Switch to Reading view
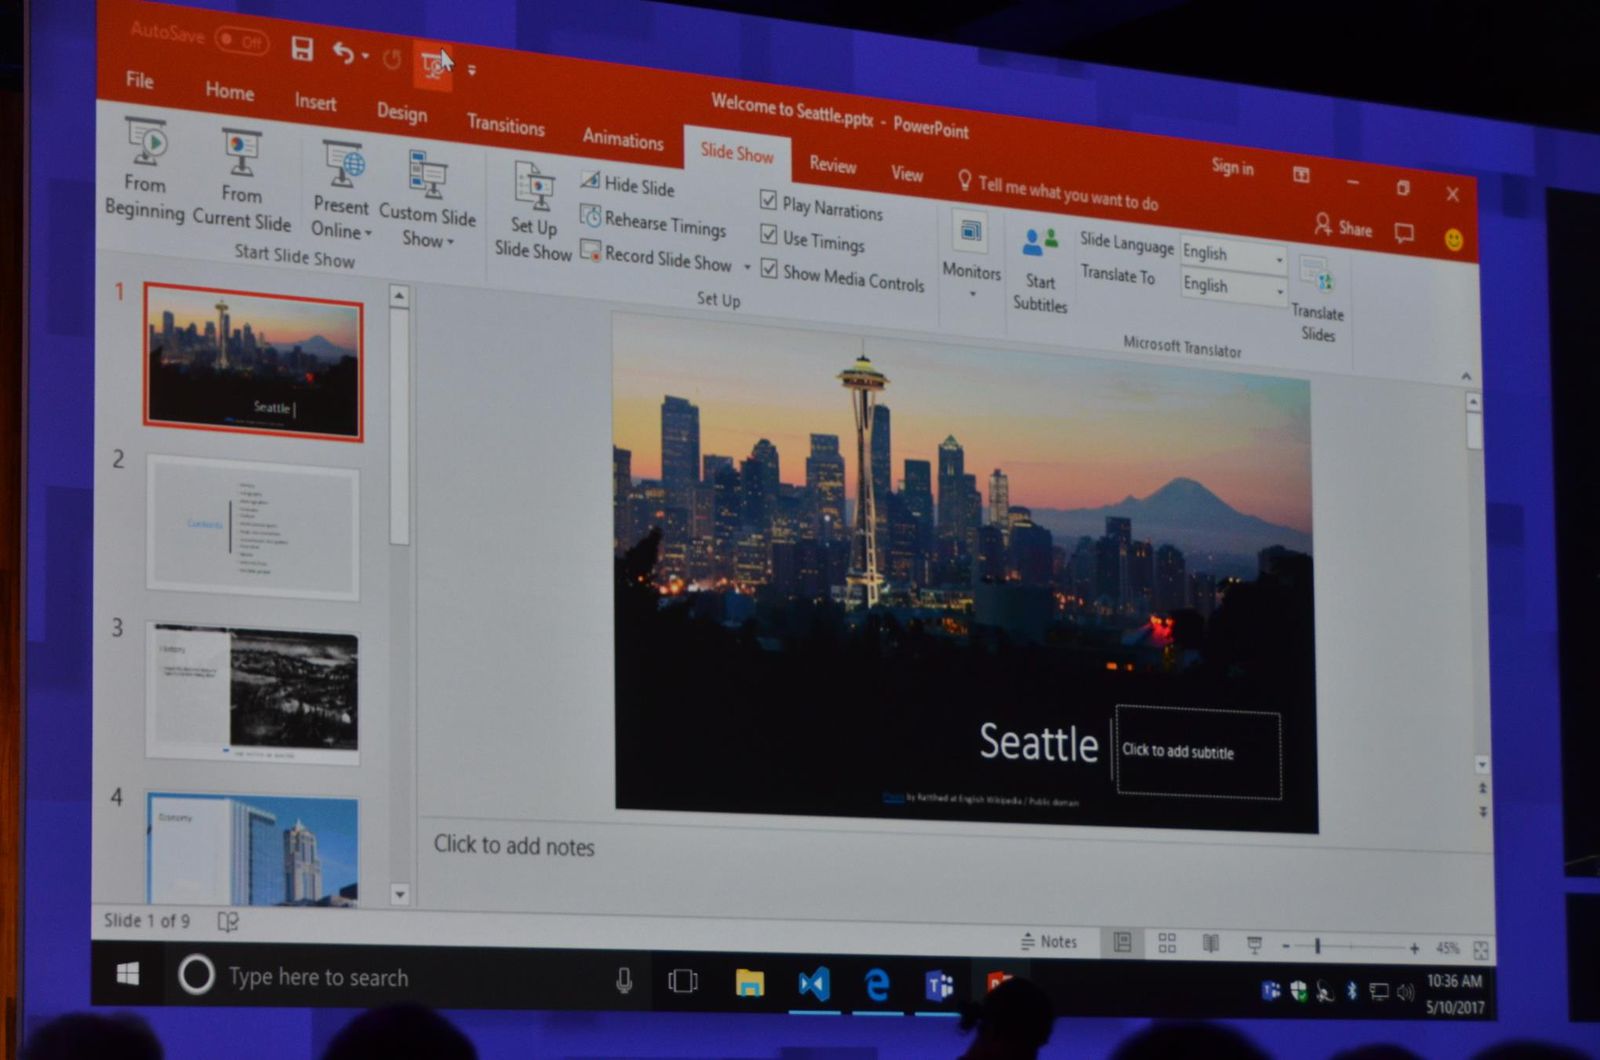 coord(1210,944)
